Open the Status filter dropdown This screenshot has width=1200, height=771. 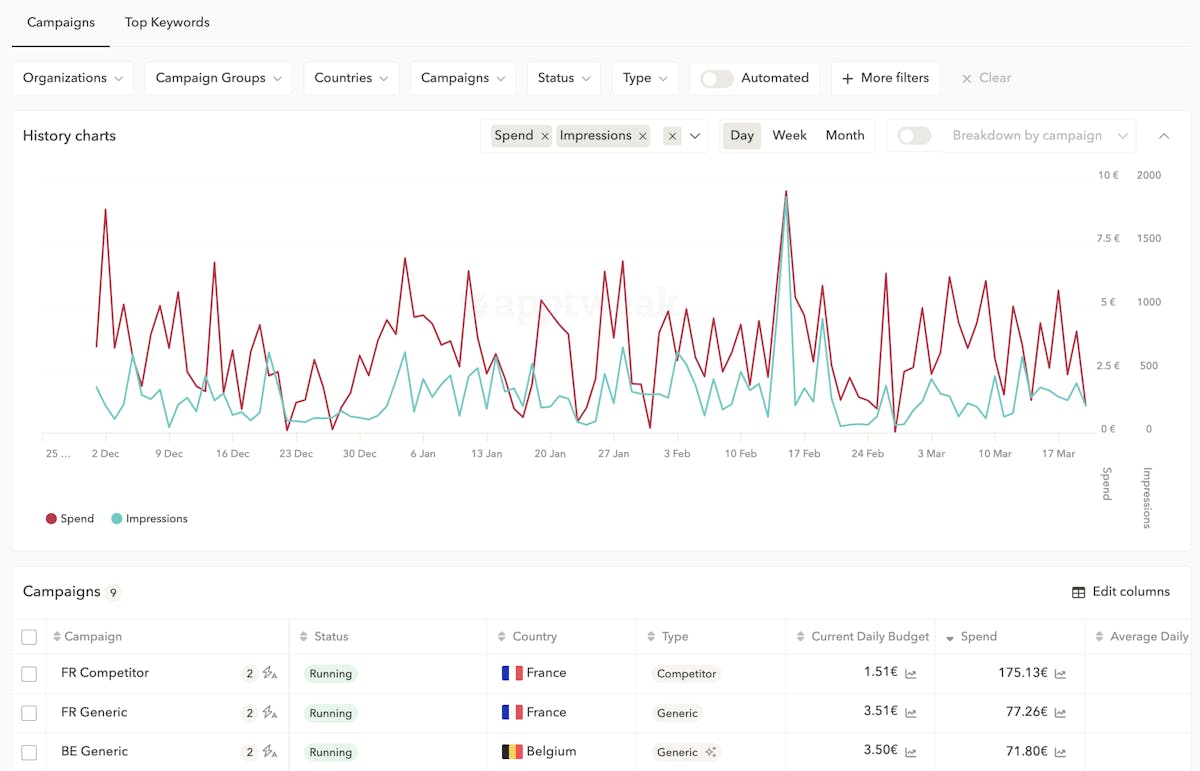coord(563,78)
